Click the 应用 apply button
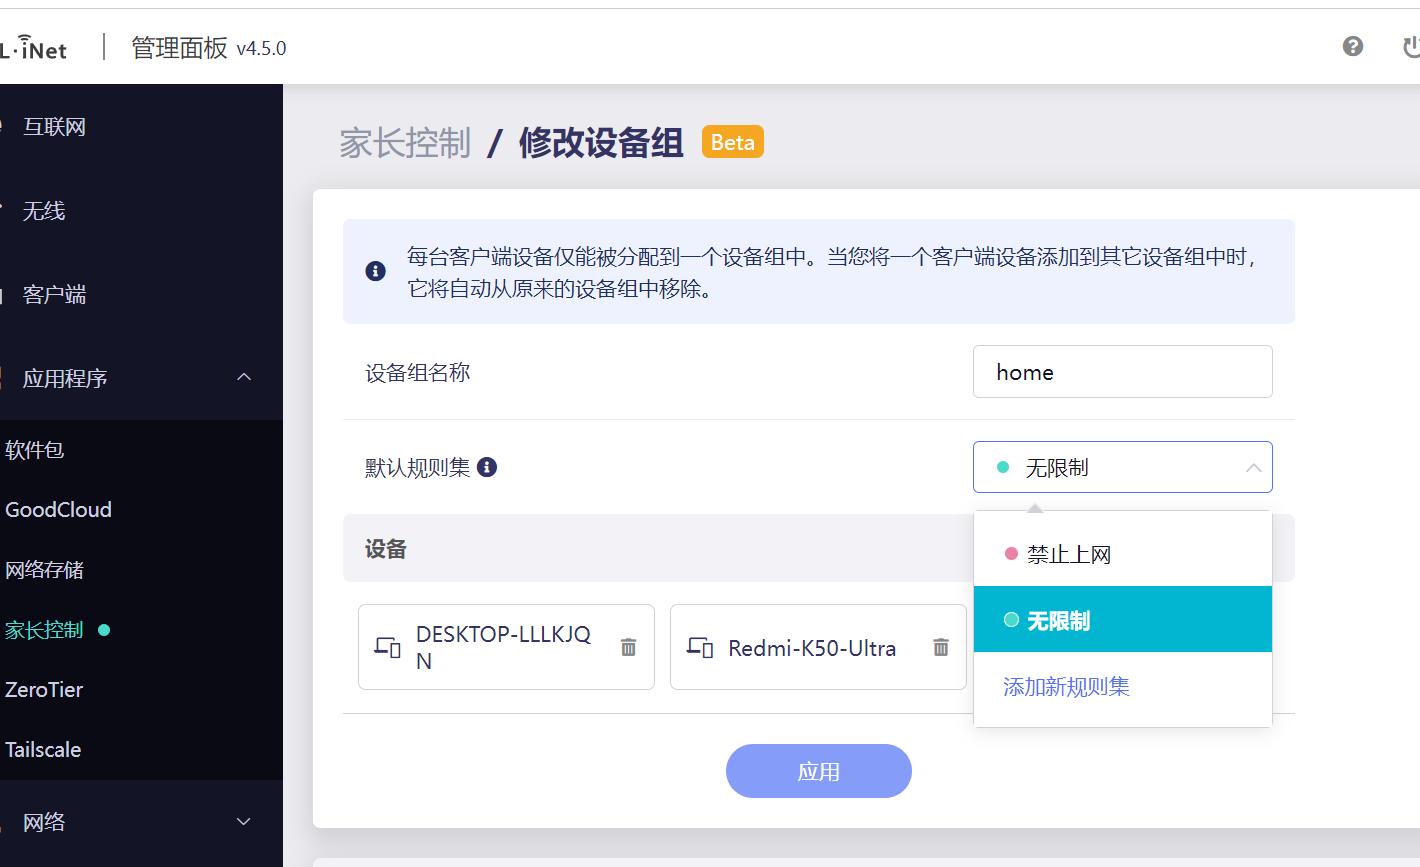 pyautogui.click(x=818, y=770)
